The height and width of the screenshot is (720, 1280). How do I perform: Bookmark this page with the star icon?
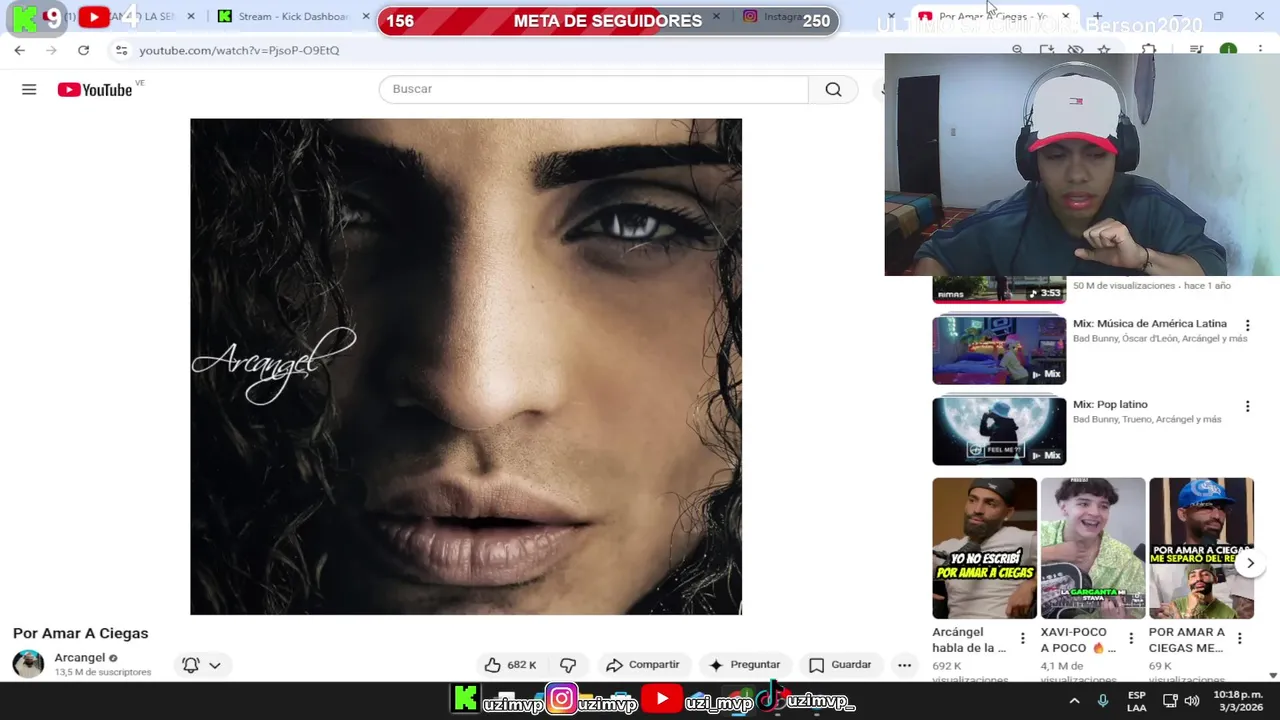click(x=1104, y=50)
